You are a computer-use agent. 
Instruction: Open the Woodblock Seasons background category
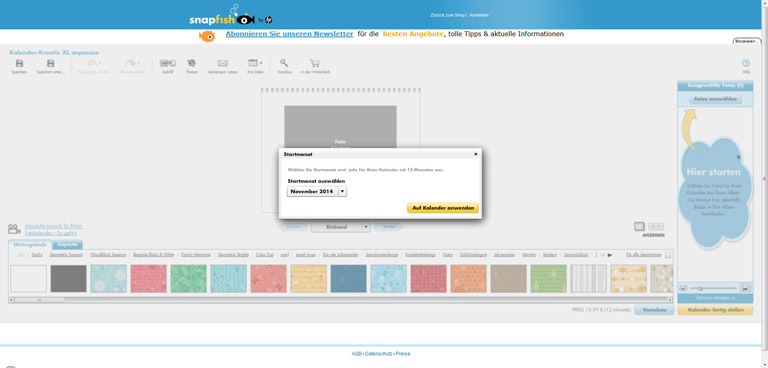[x=108, y=255]
